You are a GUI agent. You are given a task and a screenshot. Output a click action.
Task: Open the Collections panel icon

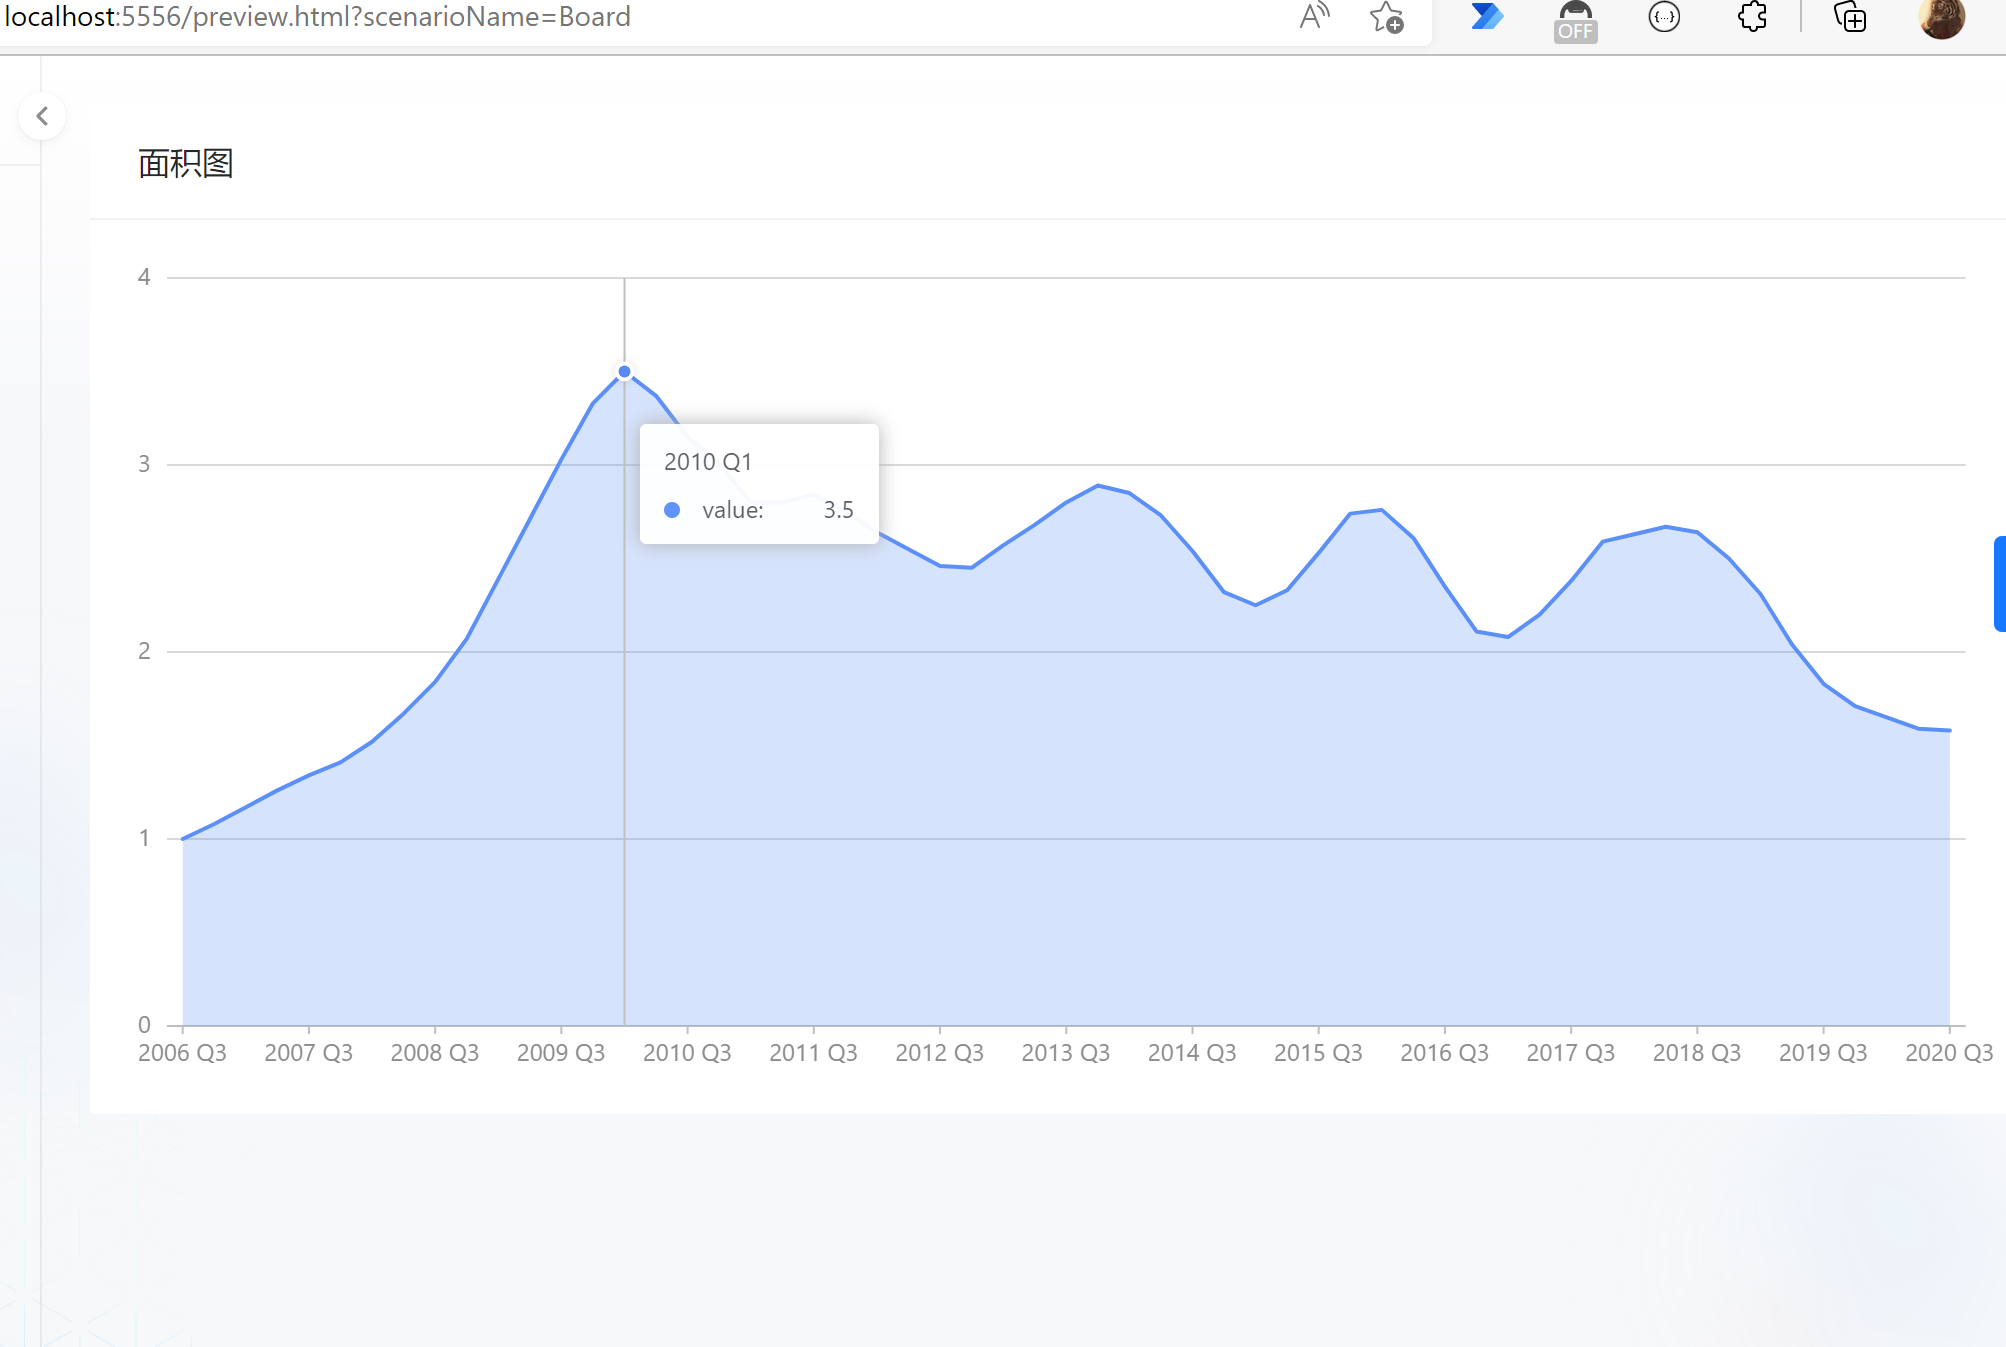1850,17
